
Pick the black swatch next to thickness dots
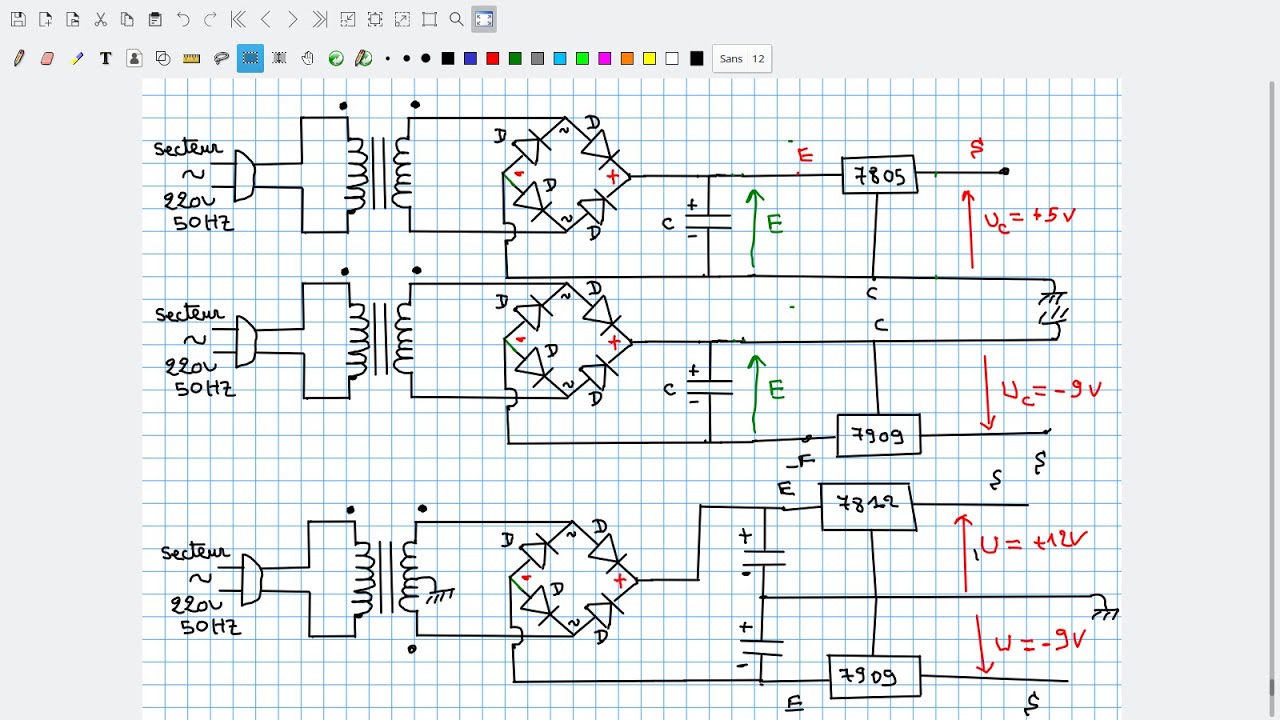pos(448,59)
